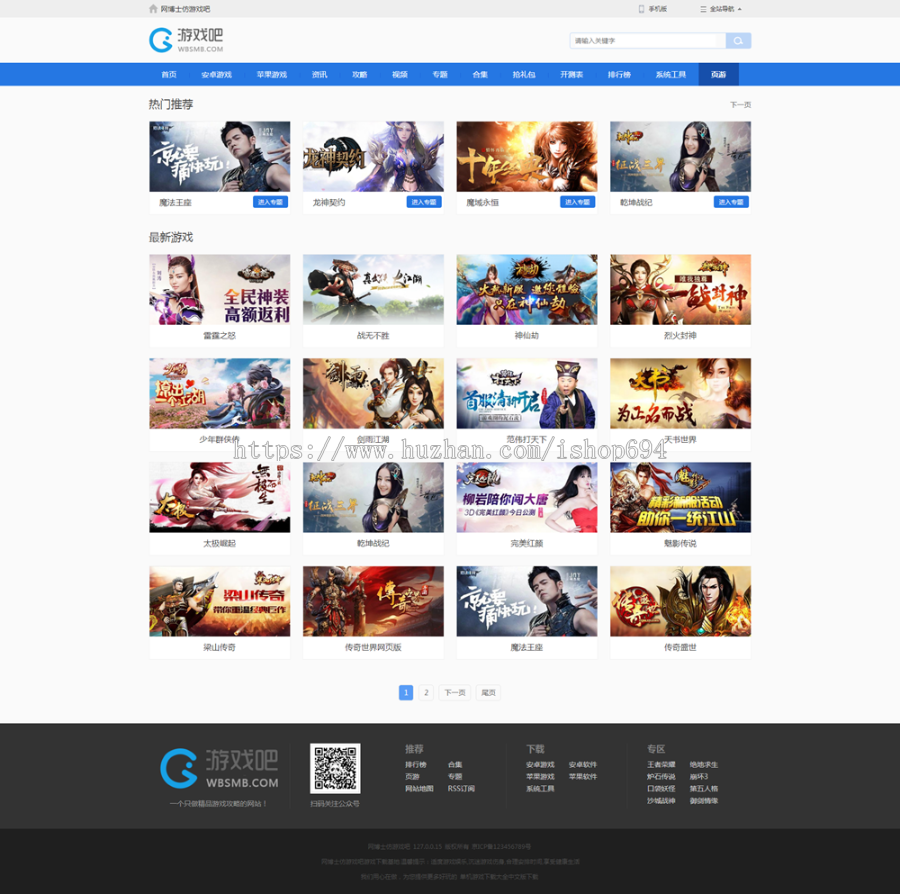Open 专题 in the blue nav bar
The height and width of the screenshot is (894, 900).
[x=440, y=75]
